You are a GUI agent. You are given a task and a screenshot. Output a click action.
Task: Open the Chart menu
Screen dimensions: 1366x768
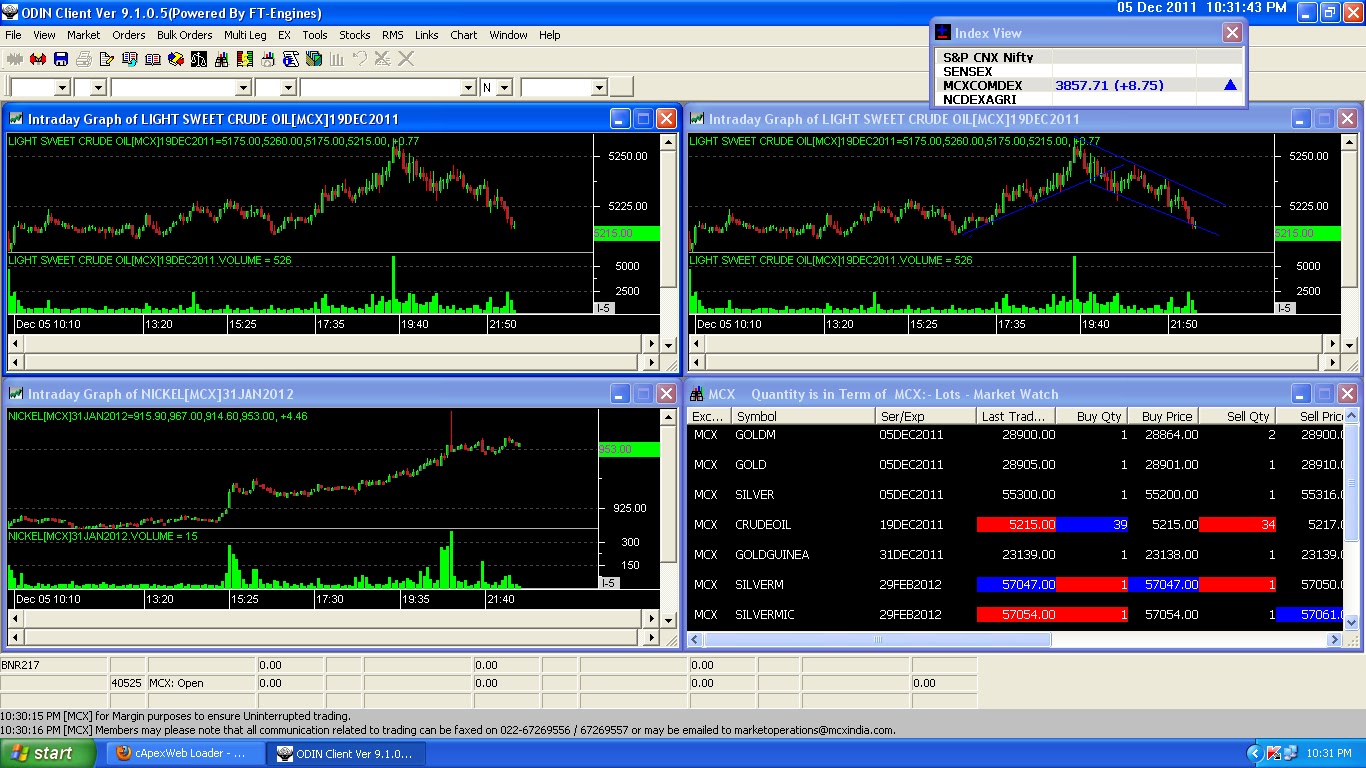pyautogui.click(x=463, y=35)
